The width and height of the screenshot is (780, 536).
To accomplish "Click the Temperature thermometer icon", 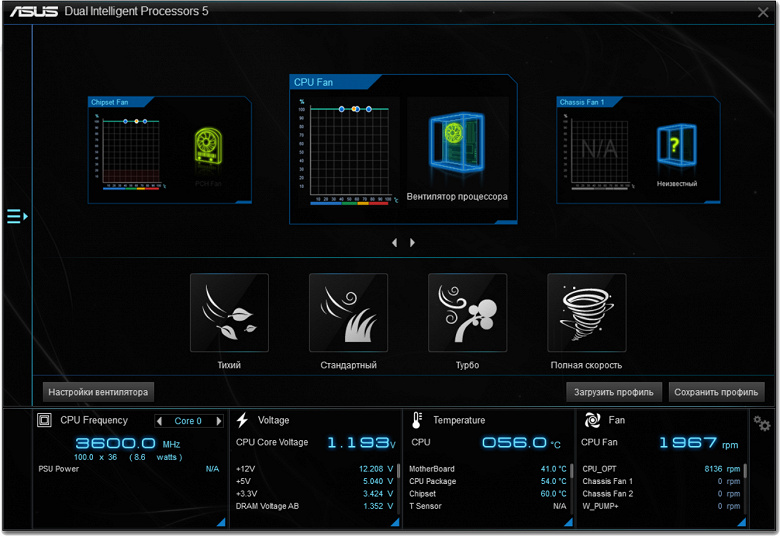I will [x=417, y=420].
